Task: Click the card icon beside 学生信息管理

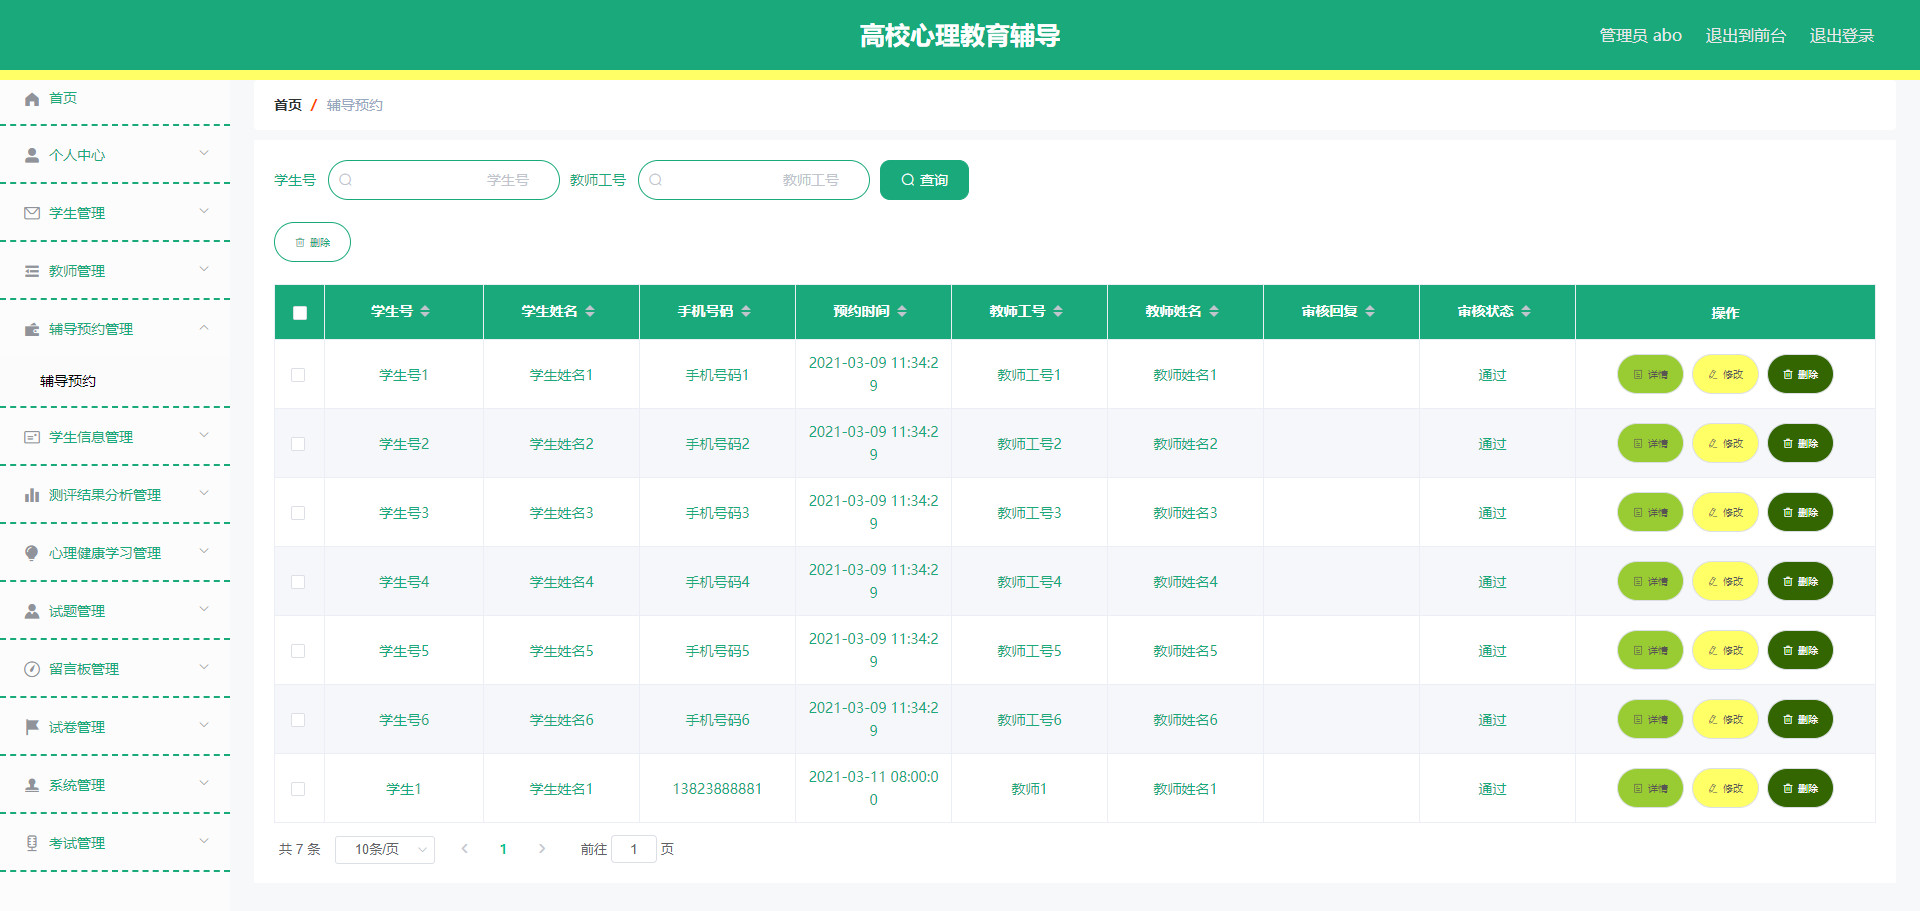Action: pos(32,437)
